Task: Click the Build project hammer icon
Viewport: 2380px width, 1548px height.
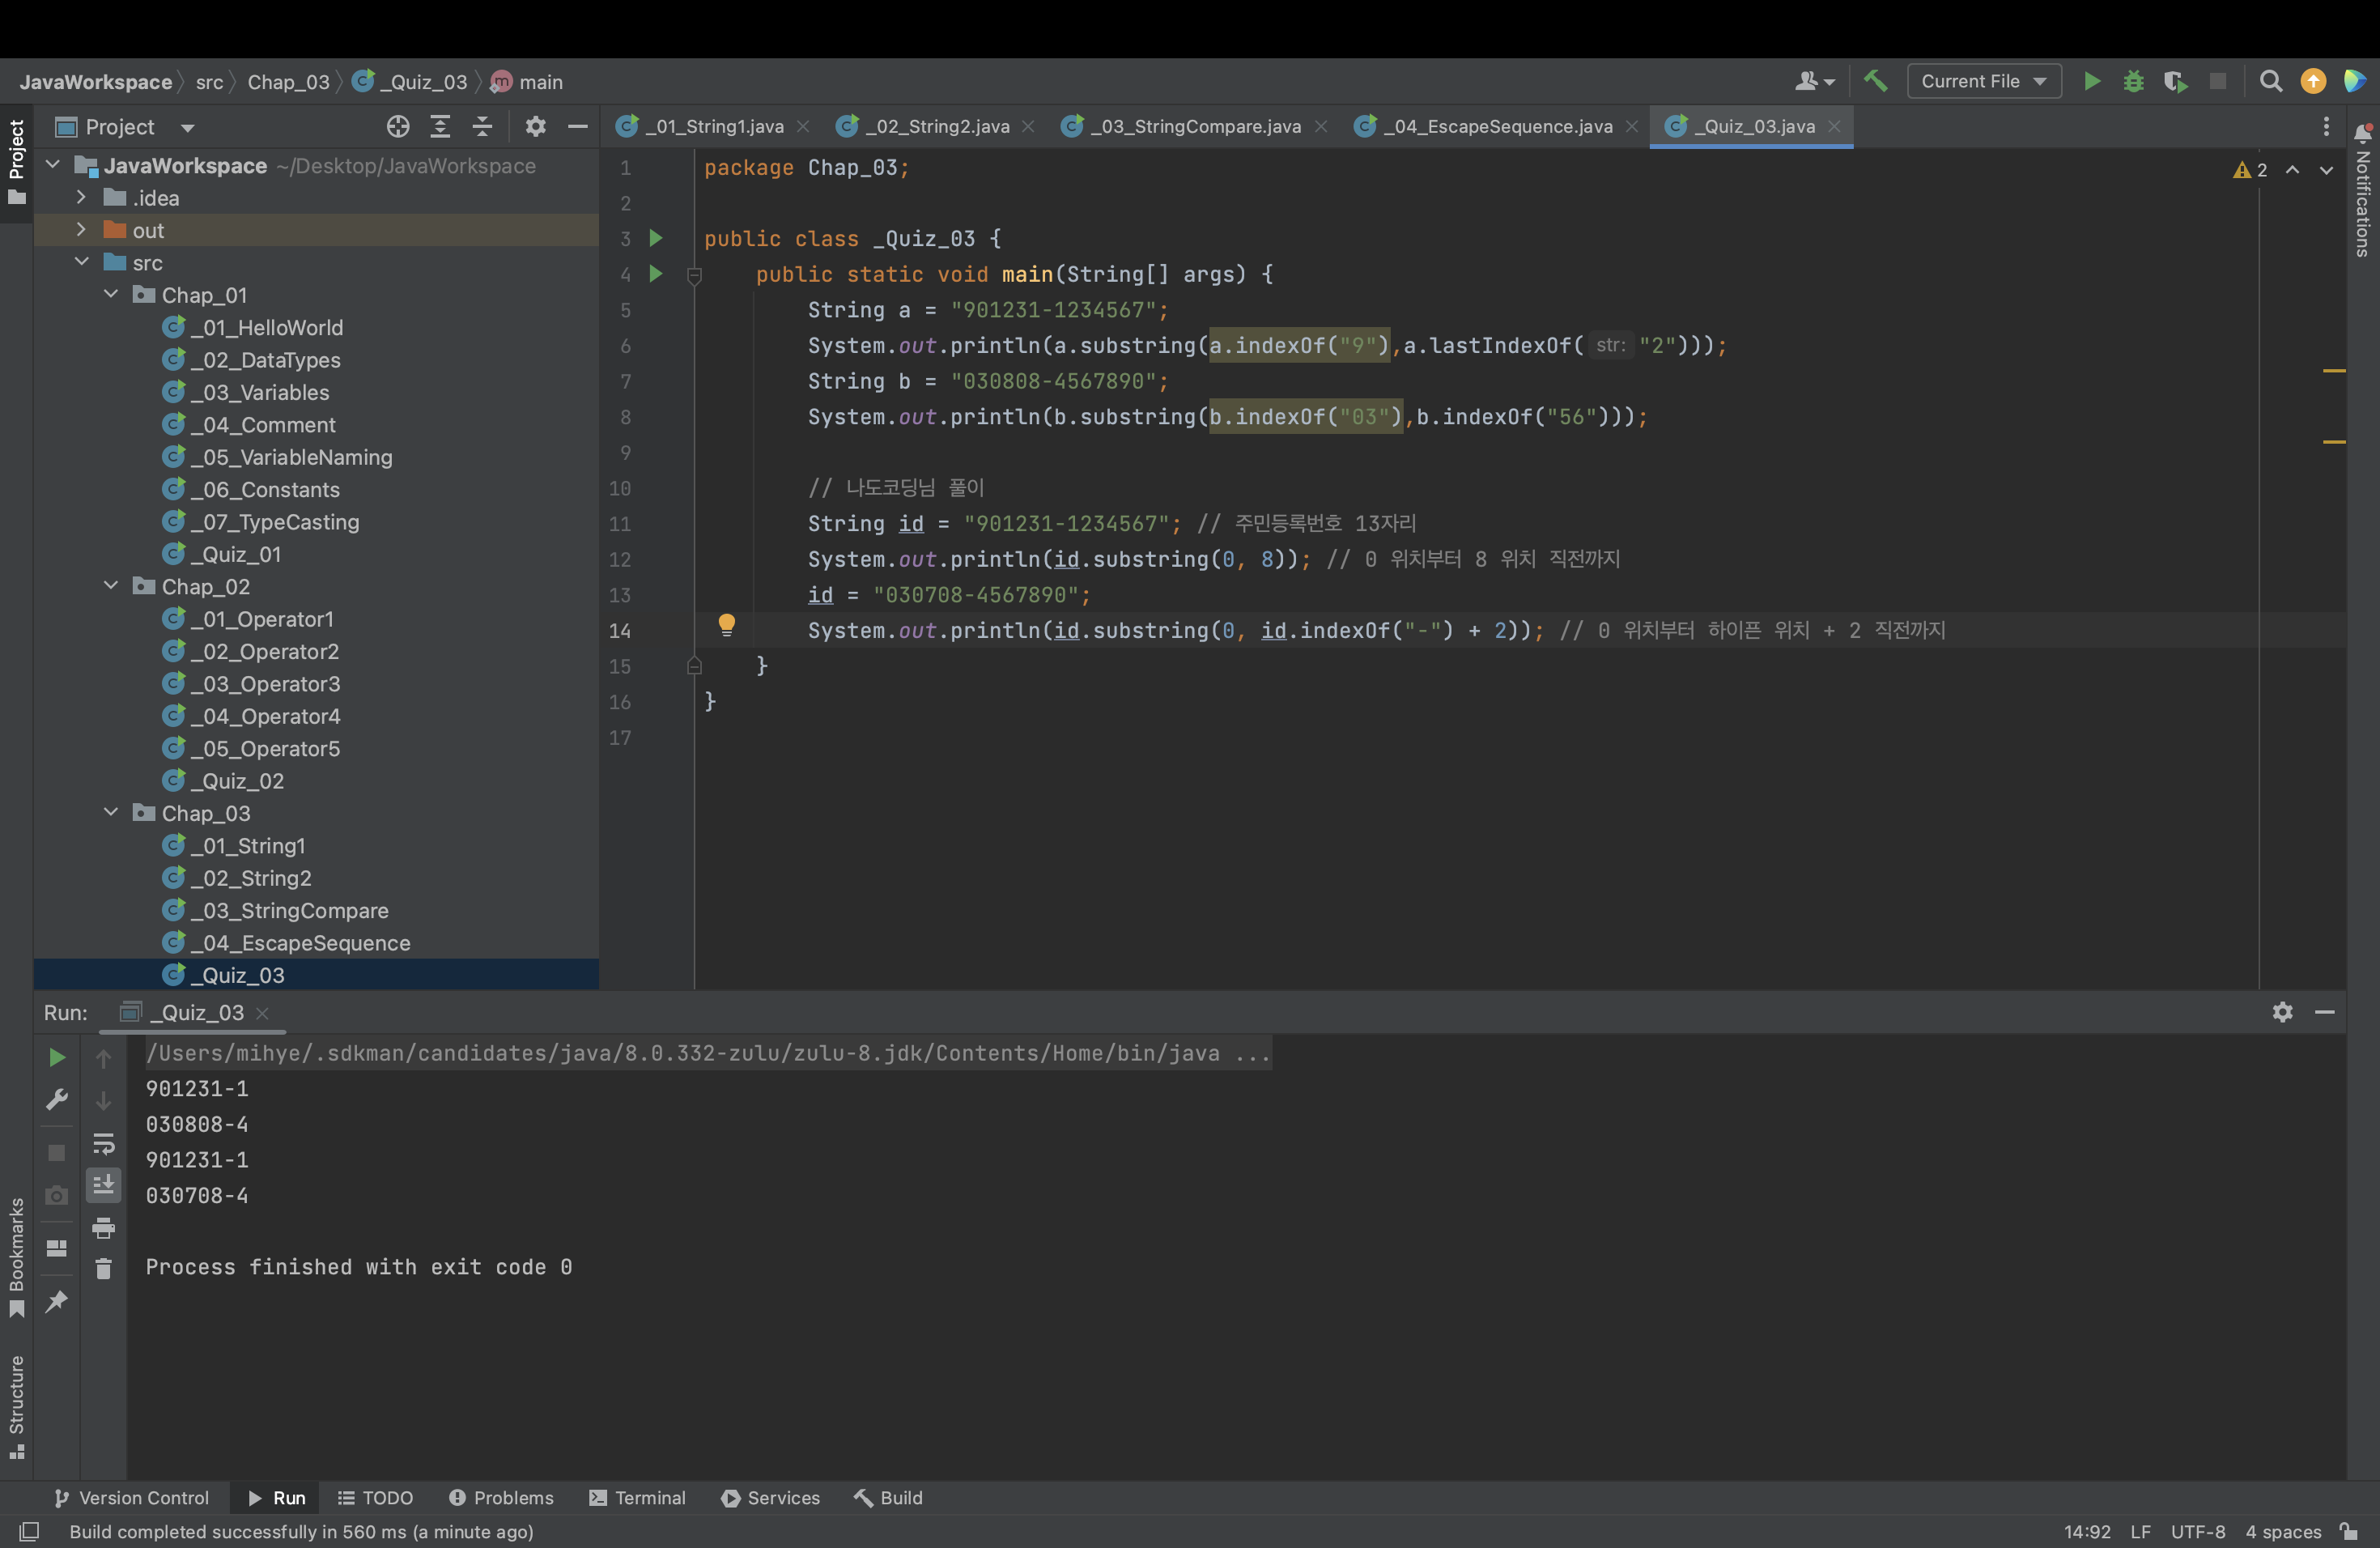Action: 1875,81
